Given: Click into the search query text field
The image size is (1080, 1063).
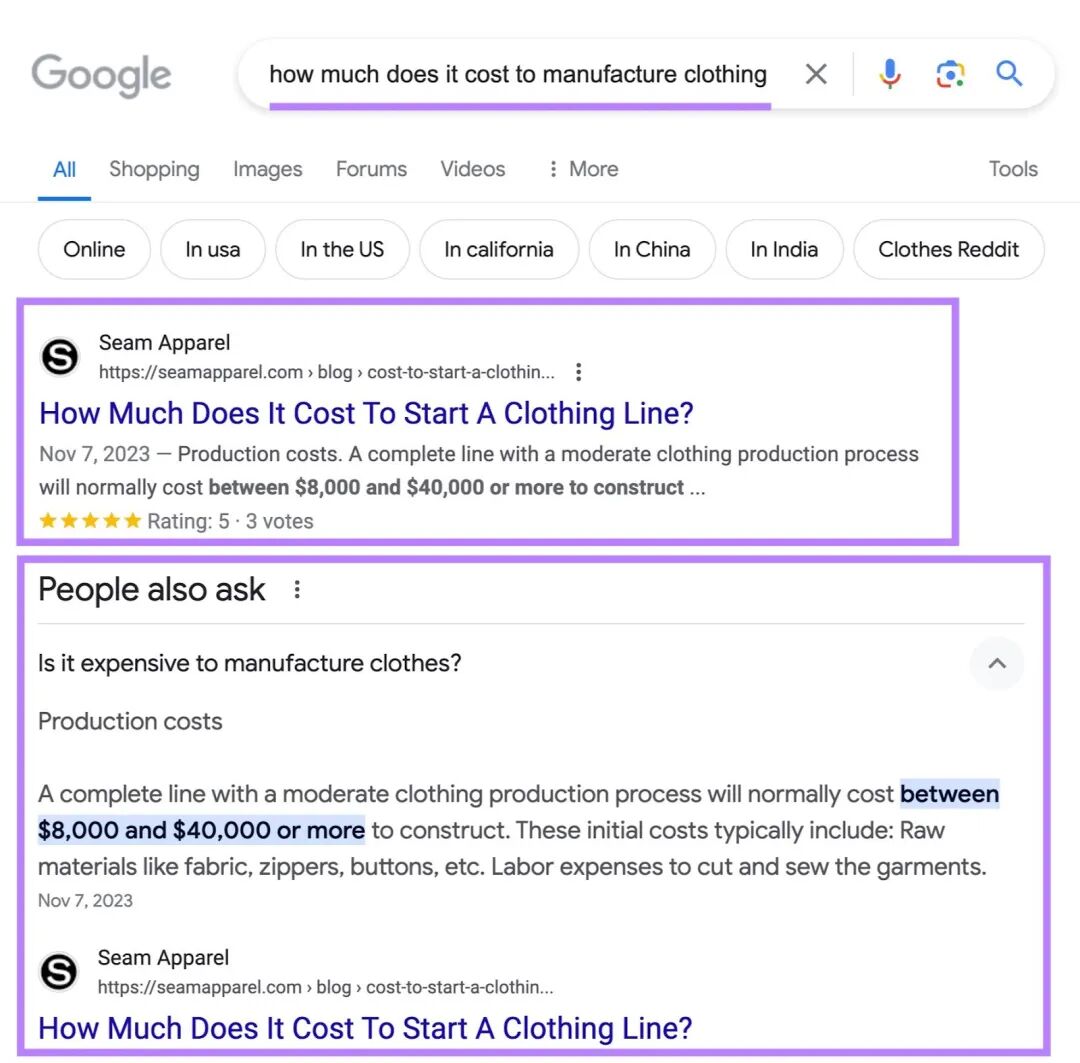Looking at the screenshot, I should coord(518,74).
